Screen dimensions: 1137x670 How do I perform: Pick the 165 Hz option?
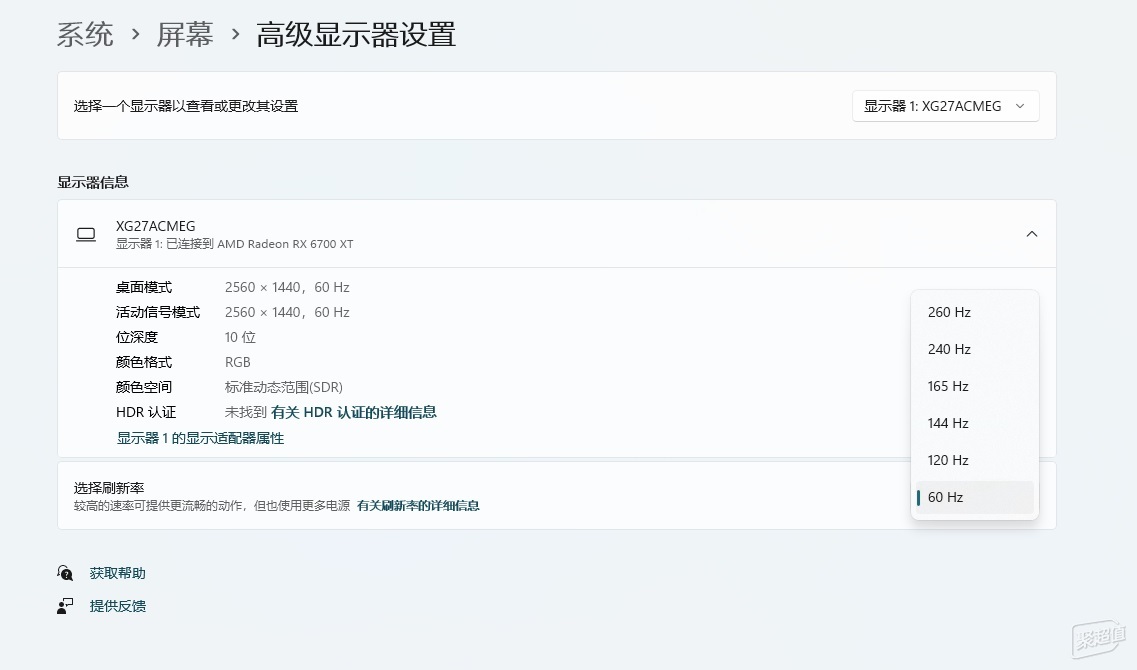tap(948, 386)
